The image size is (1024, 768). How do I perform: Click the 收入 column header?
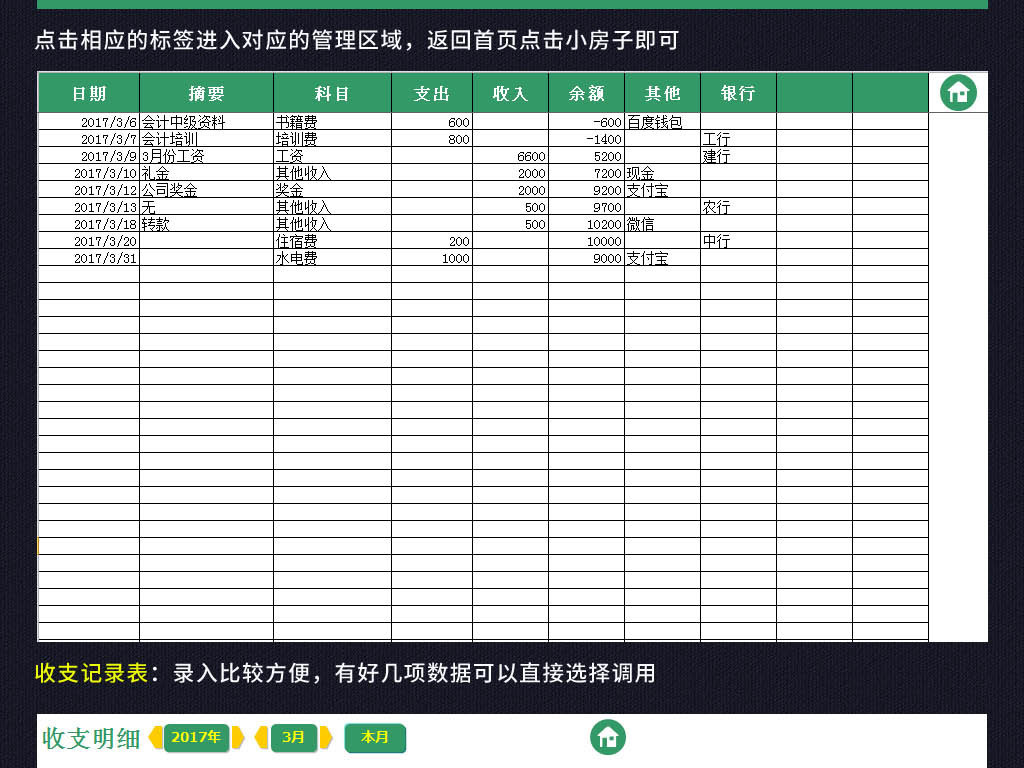tap(511, 93)
